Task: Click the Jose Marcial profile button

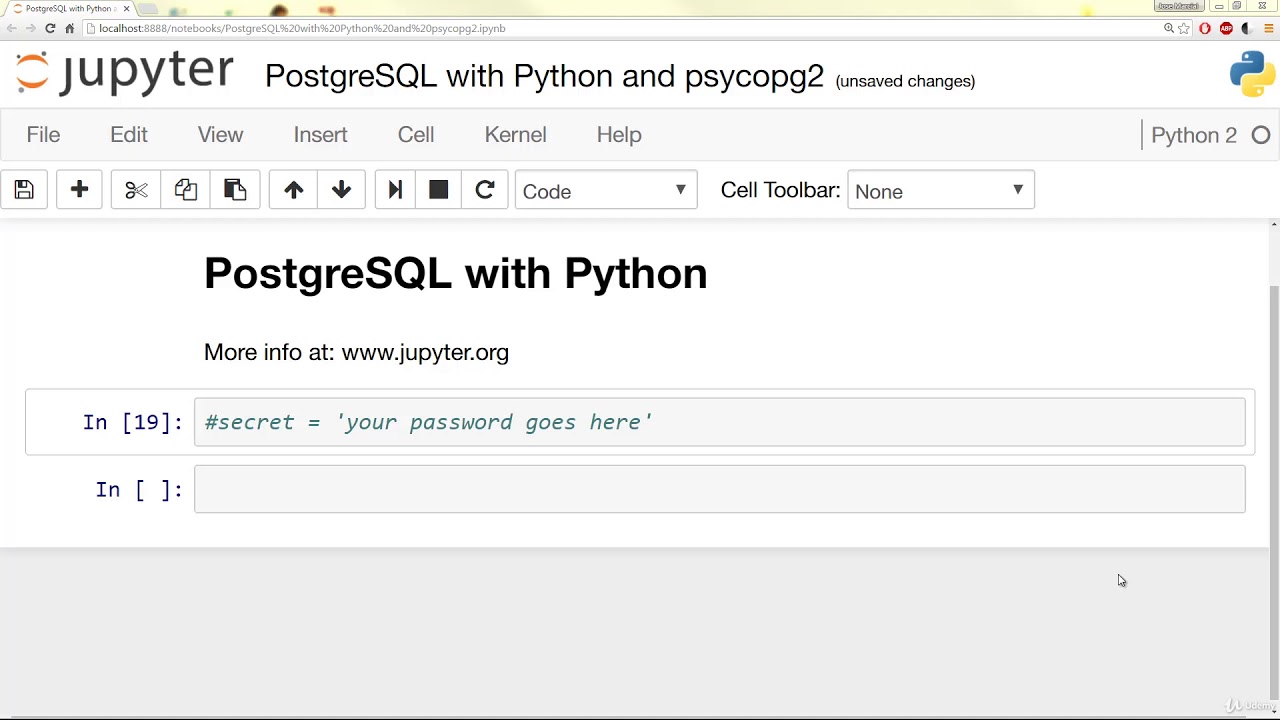Action: [x=1178, y=6]
